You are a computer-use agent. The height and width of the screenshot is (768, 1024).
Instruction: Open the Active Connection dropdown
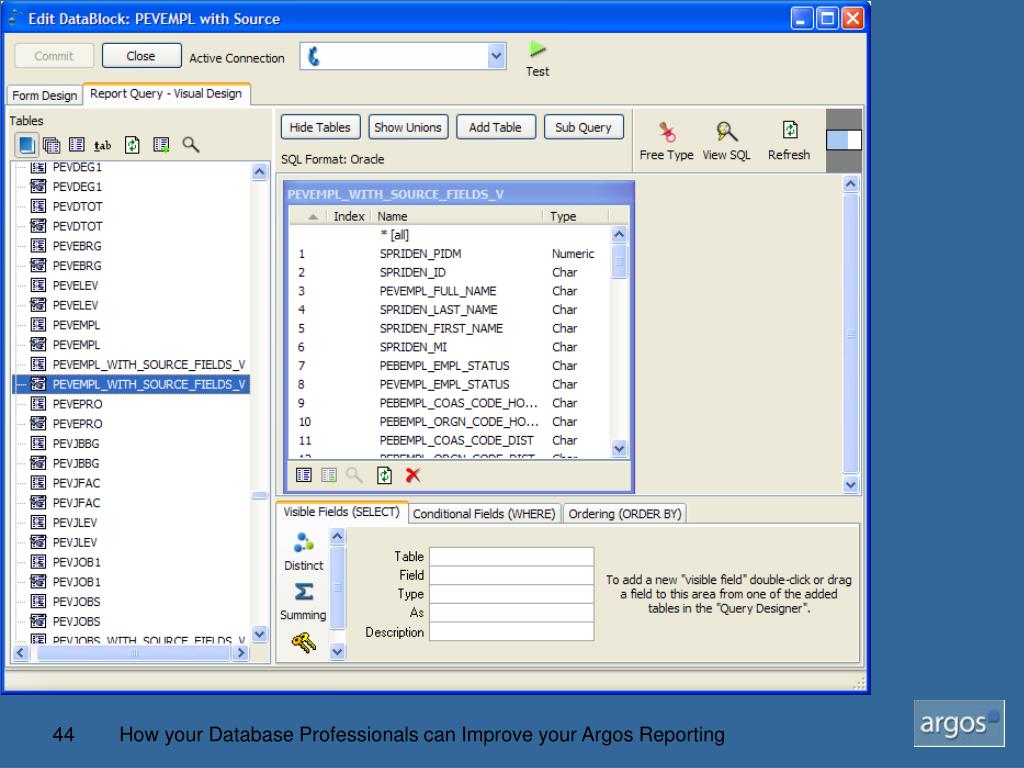click(496, 56)
